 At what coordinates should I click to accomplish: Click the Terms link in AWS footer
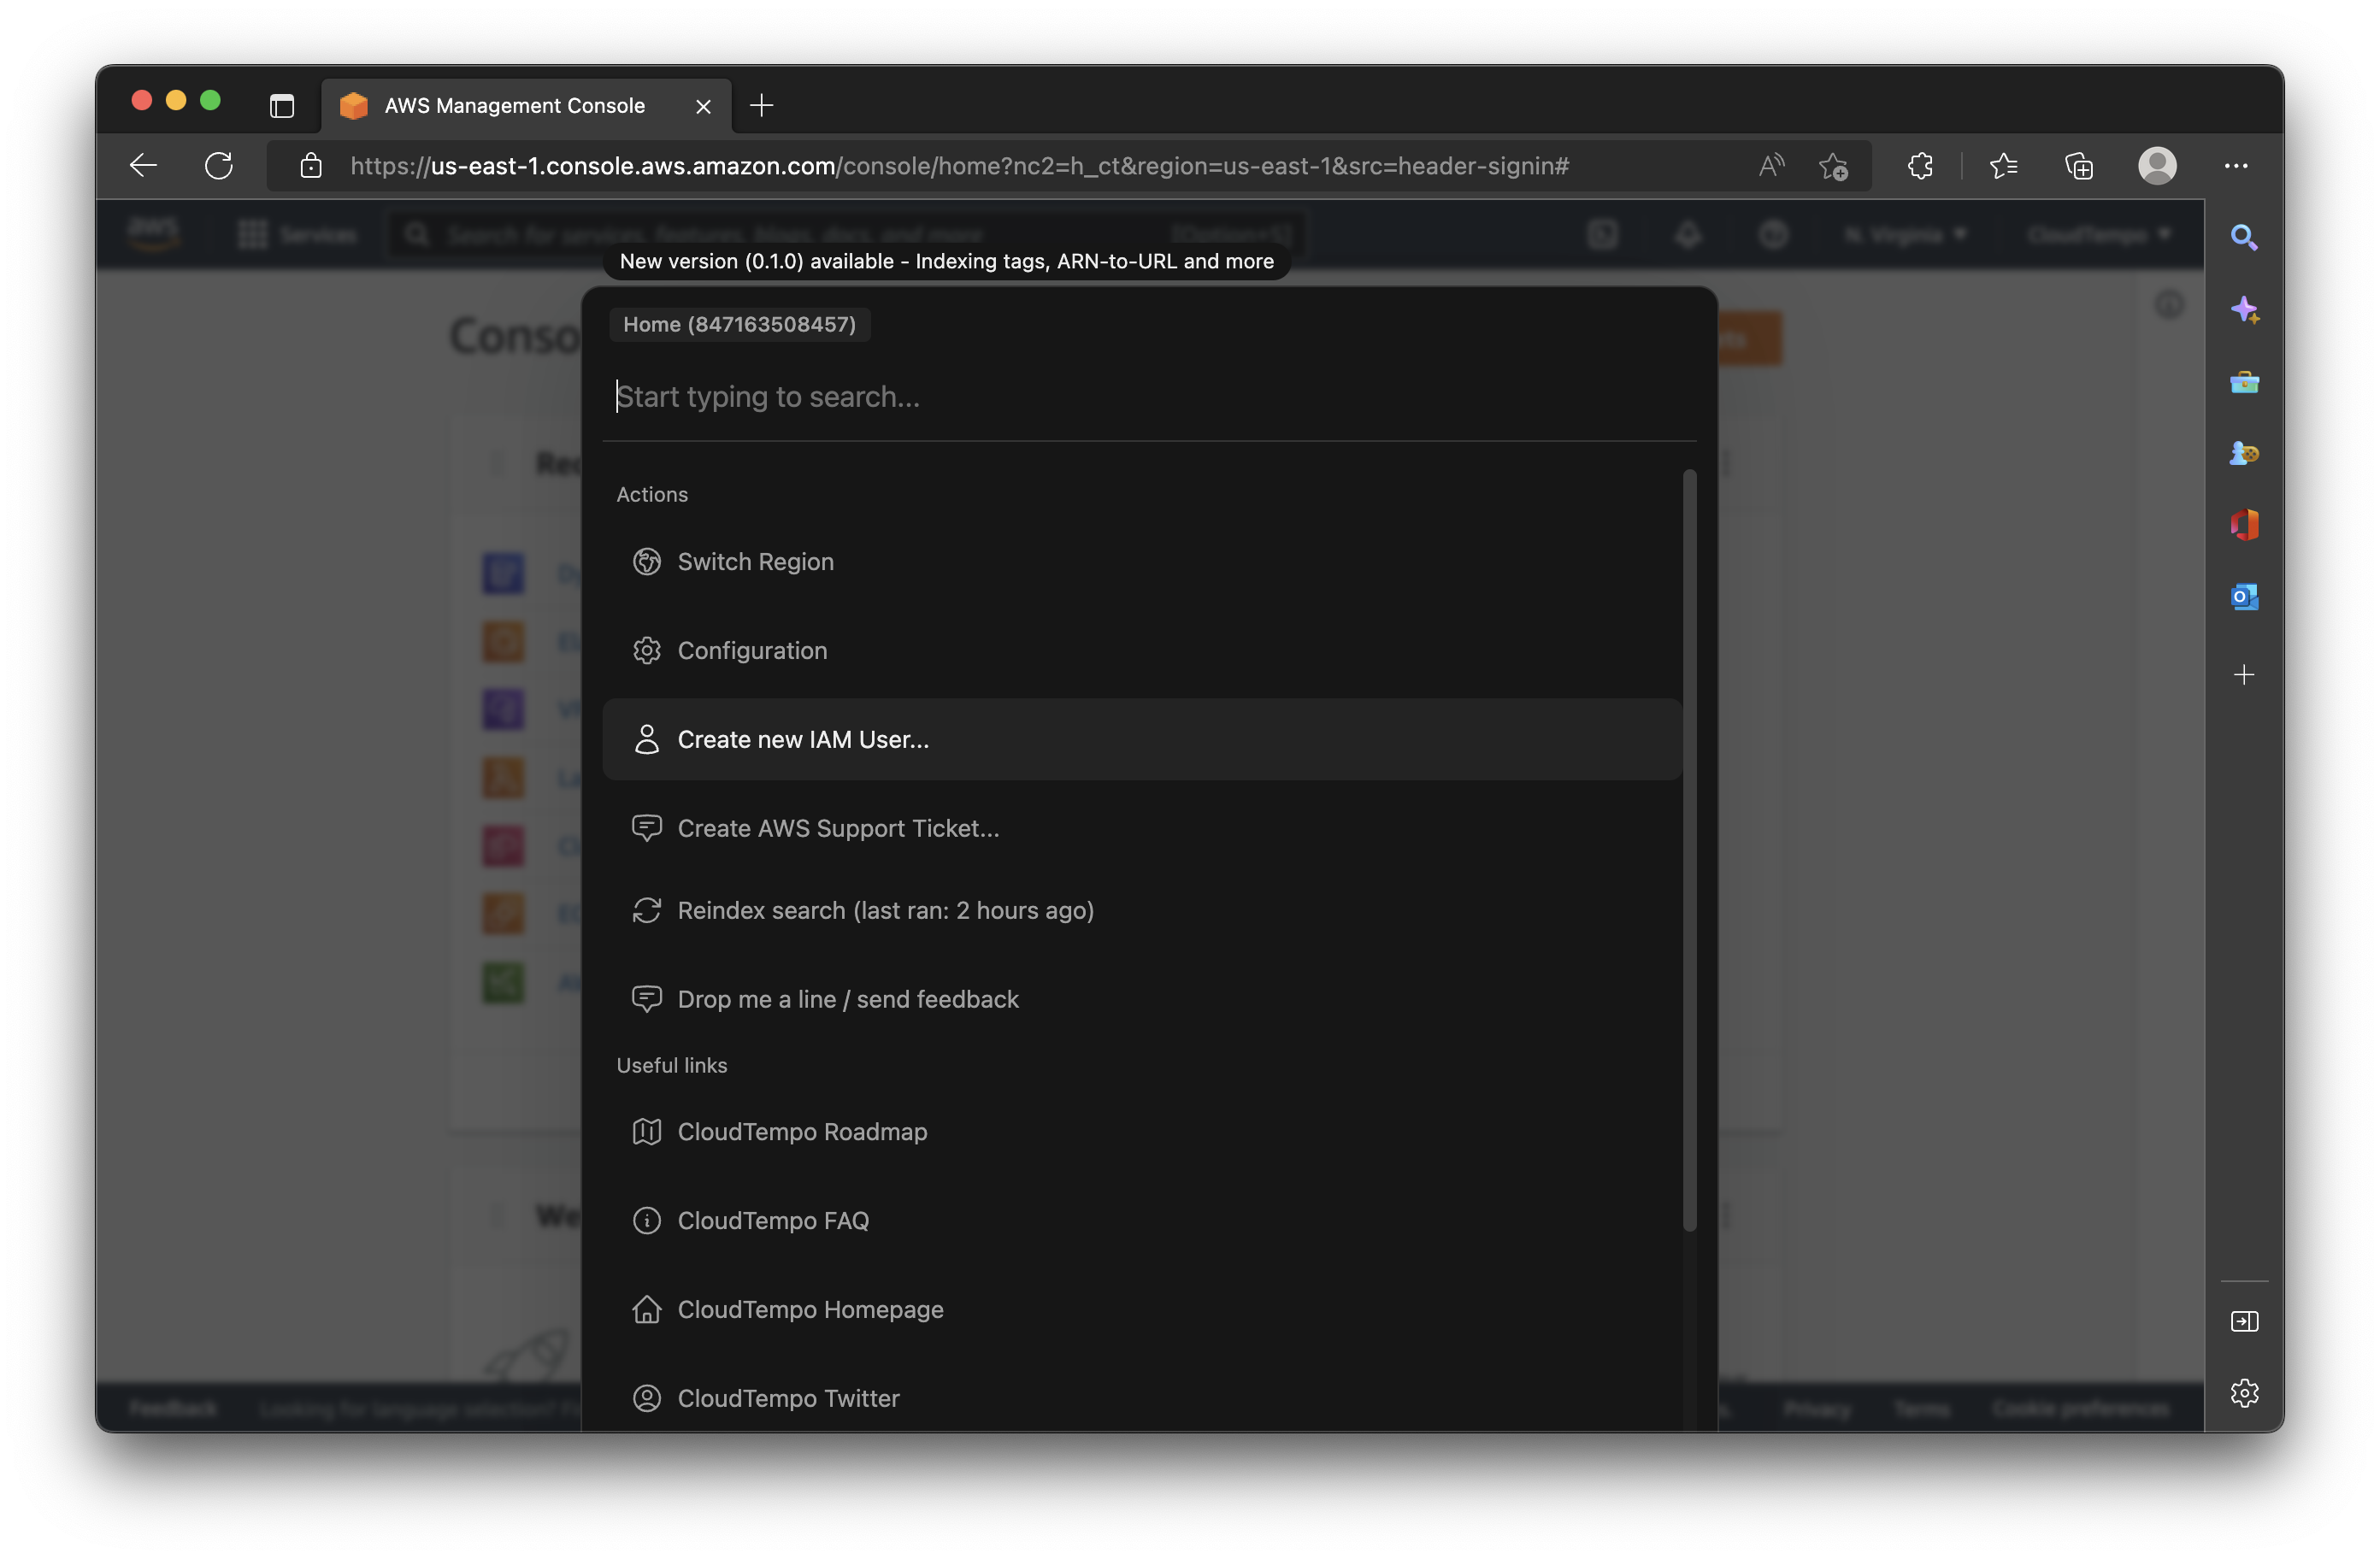pyautogui.click(x=1921, y=1408)
